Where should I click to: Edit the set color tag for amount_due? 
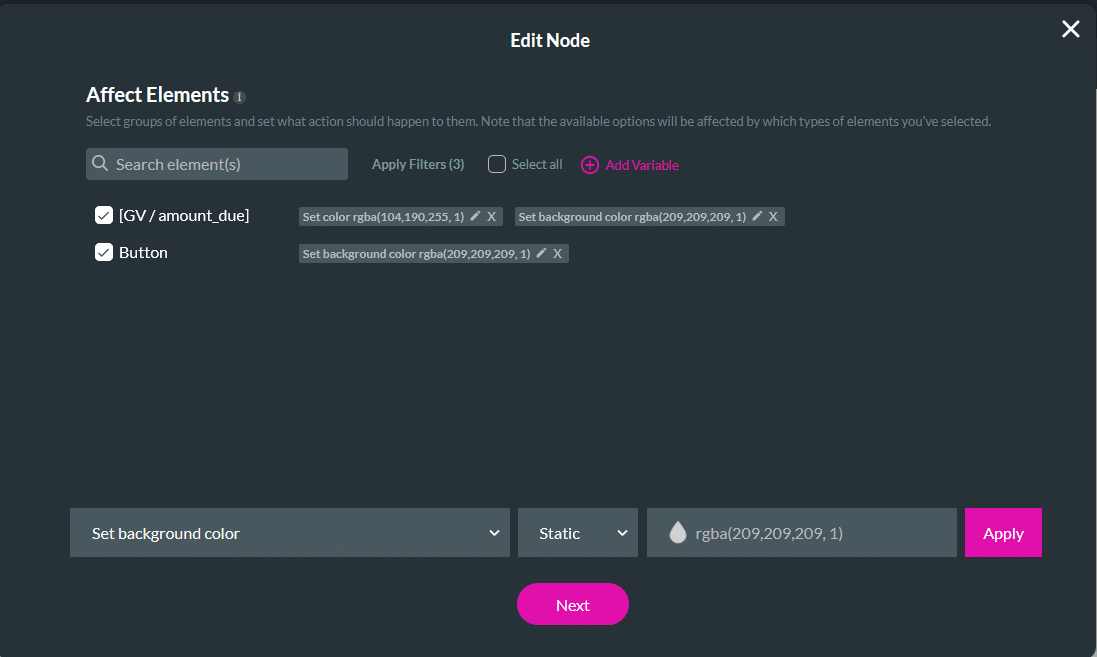tap(474, 216)
